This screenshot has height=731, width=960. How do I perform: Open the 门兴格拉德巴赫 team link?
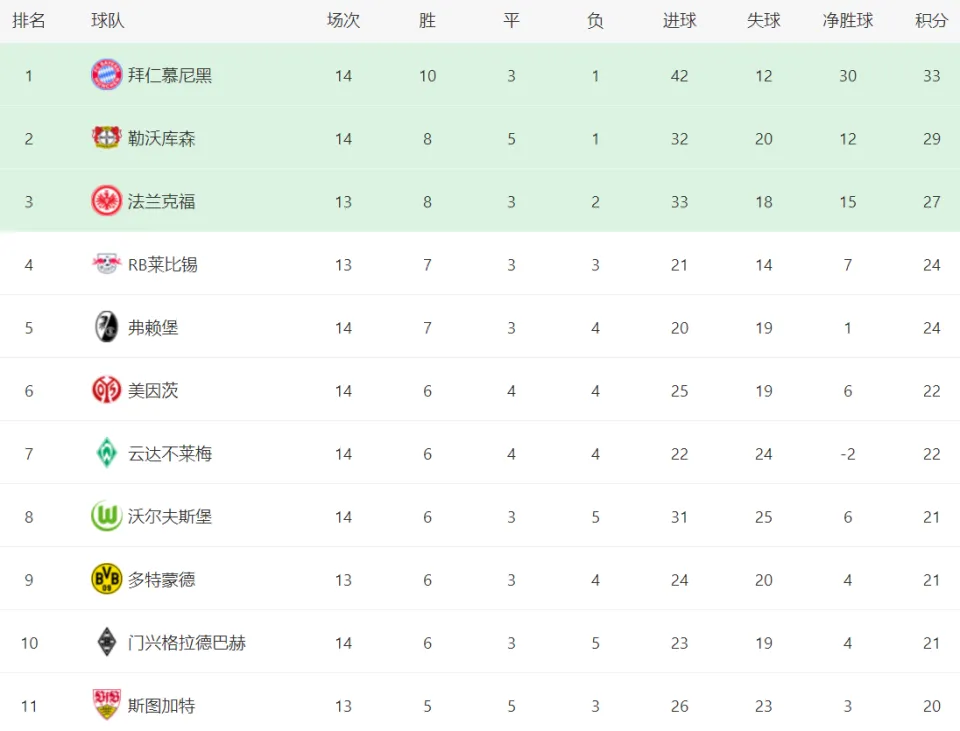(x=187, y=643)
